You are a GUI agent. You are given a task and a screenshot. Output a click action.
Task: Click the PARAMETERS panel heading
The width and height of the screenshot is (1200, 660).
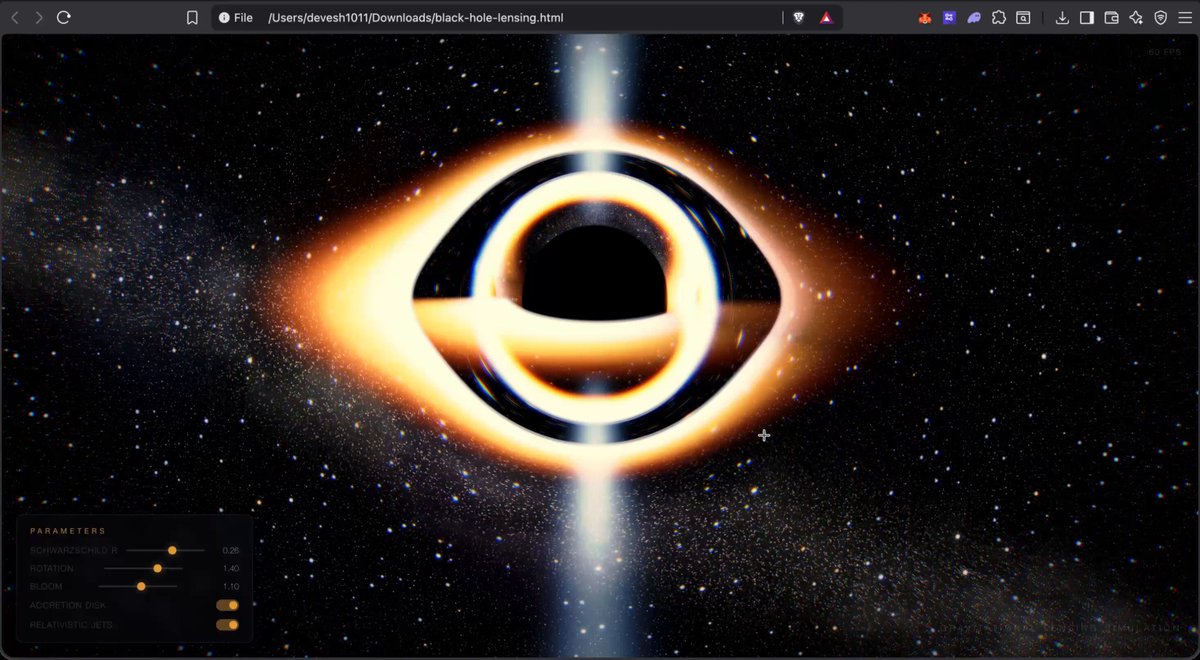pyautogui.click(x=68, y=531)
